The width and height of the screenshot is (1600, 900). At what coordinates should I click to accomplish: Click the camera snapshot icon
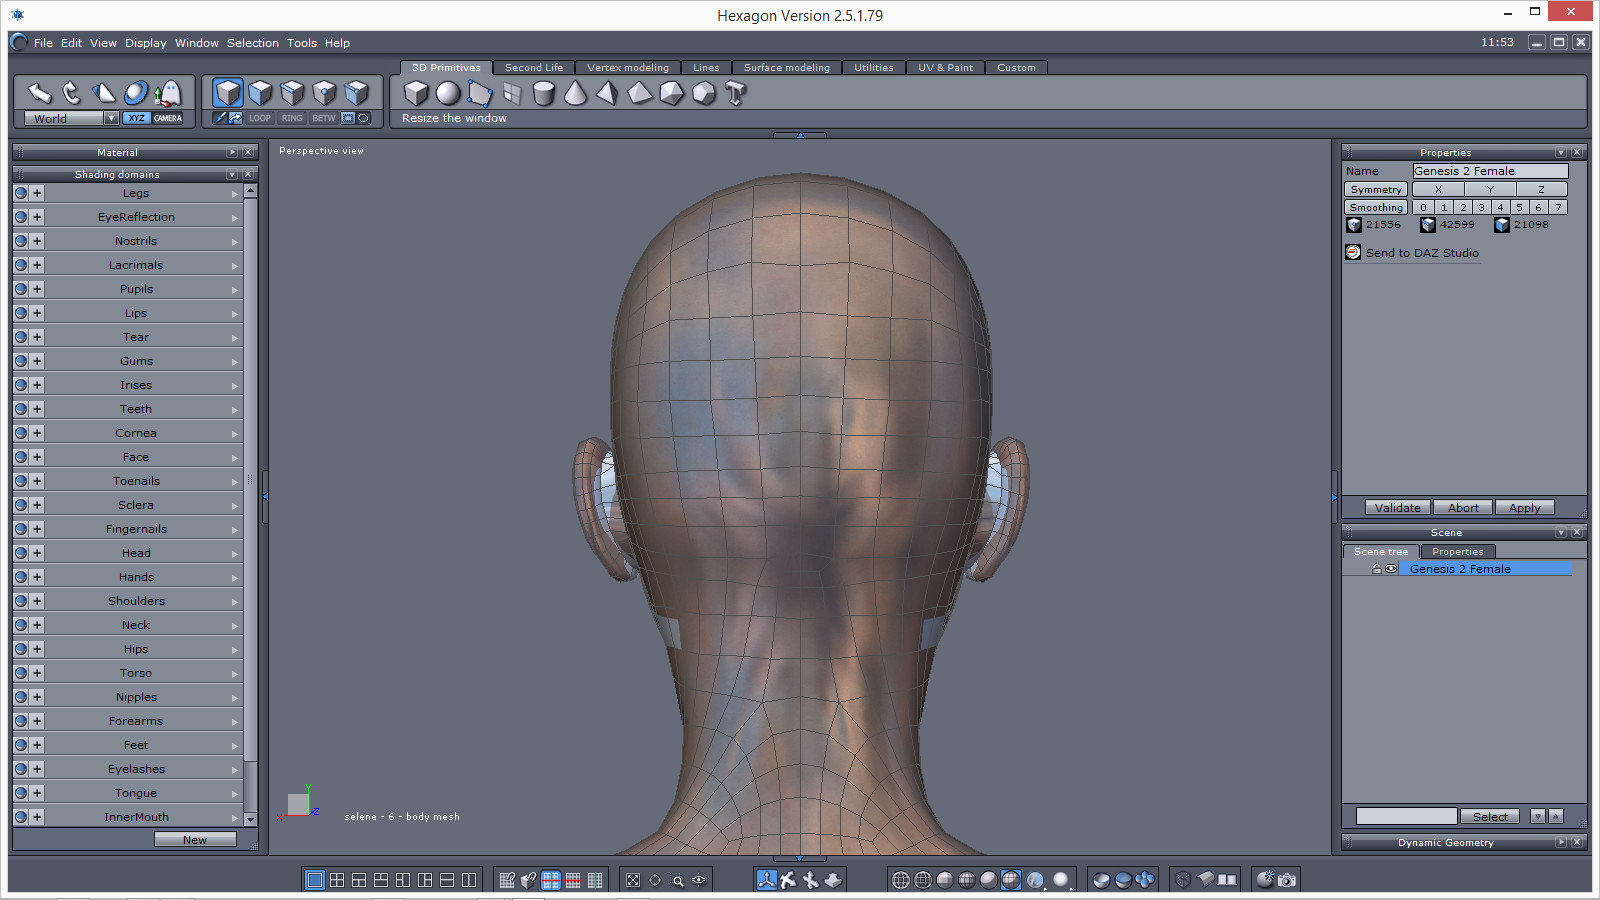1287,880
